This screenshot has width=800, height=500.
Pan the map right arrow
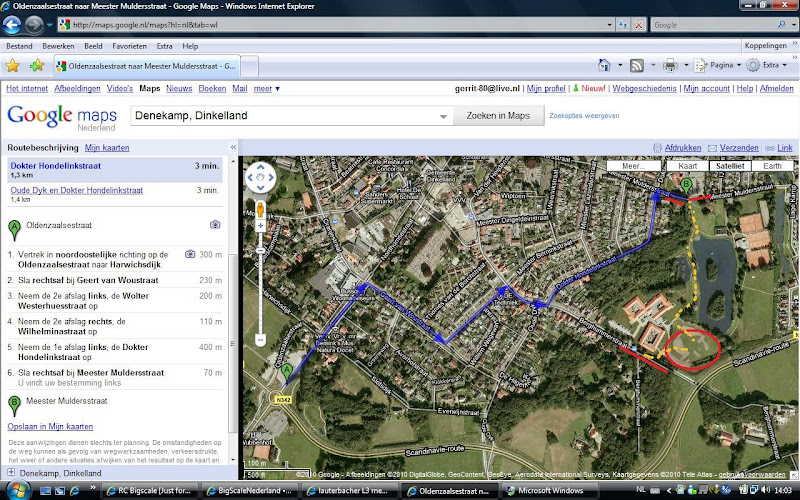point(271,178)
